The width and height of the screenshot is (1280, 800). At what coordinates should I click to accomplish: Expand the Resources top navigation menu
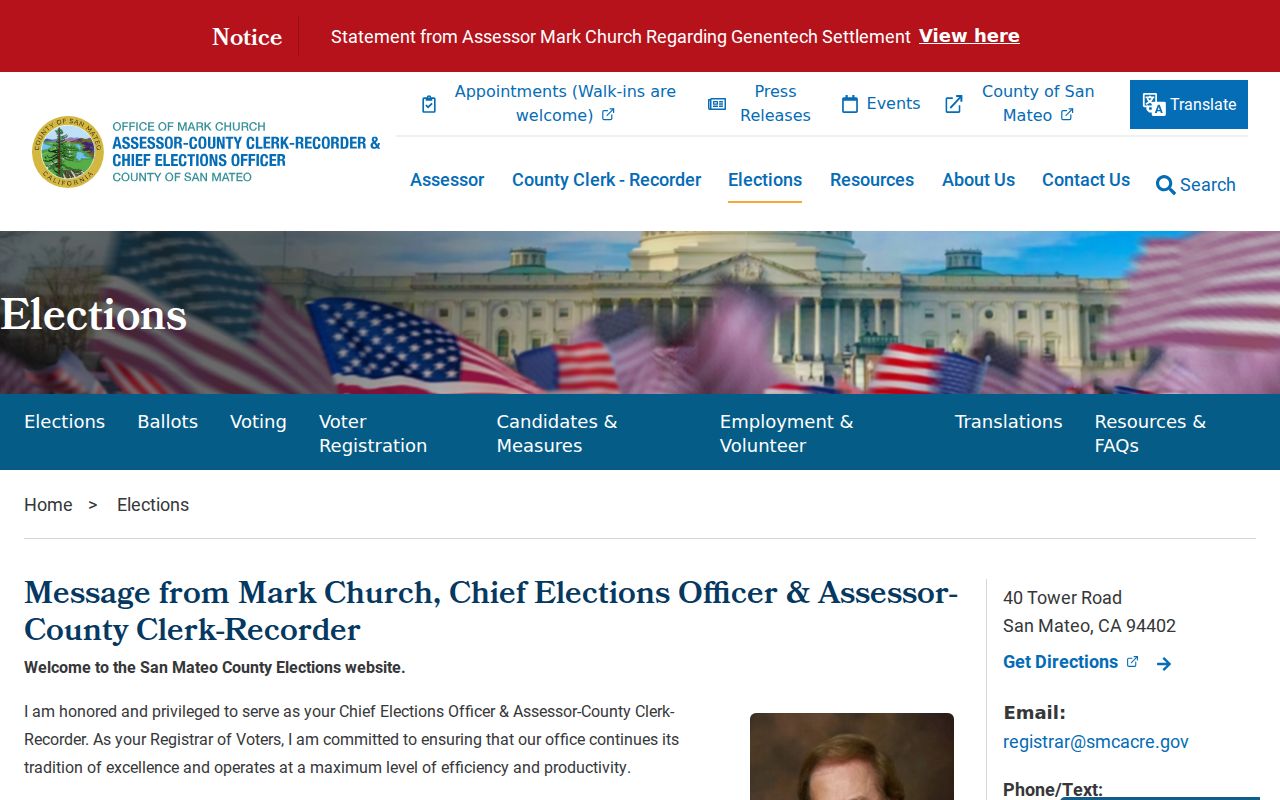click(x=872, y=180)
